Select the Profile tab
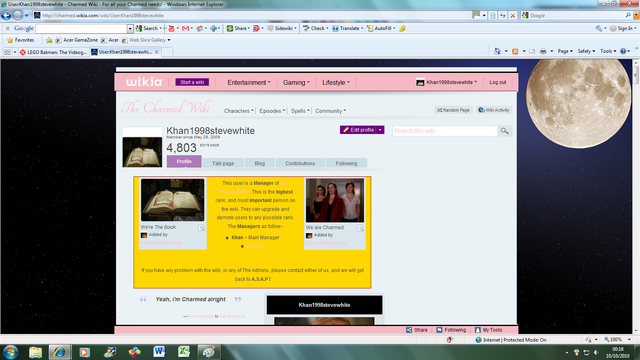 (x=184, y=162)
